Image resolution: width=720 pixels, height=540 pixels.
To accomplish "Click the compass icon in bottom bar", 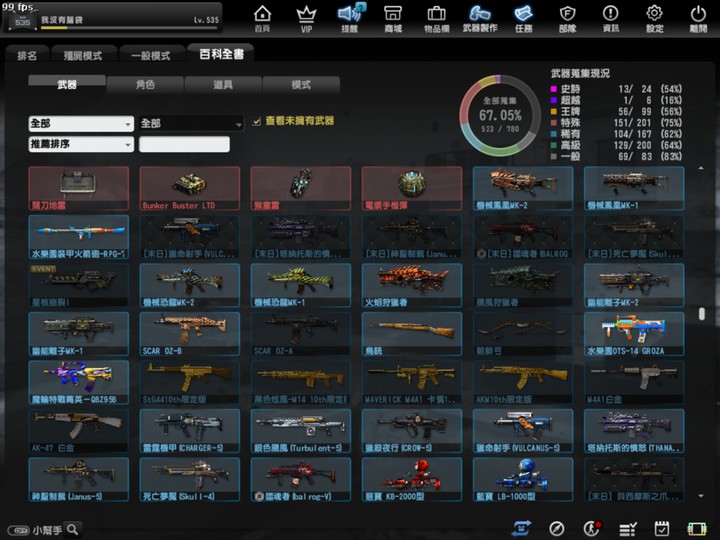I will [557, 528].
